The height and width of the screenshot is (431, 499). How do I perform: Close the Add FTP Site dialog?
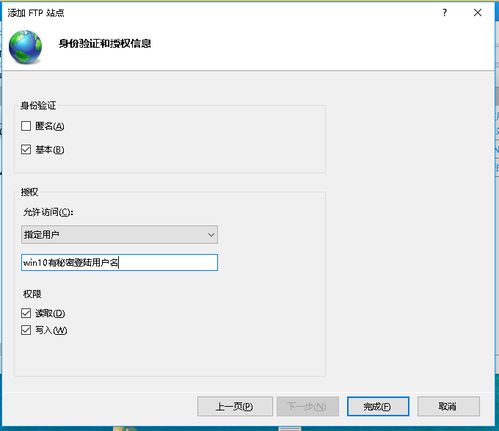[477, 13]
